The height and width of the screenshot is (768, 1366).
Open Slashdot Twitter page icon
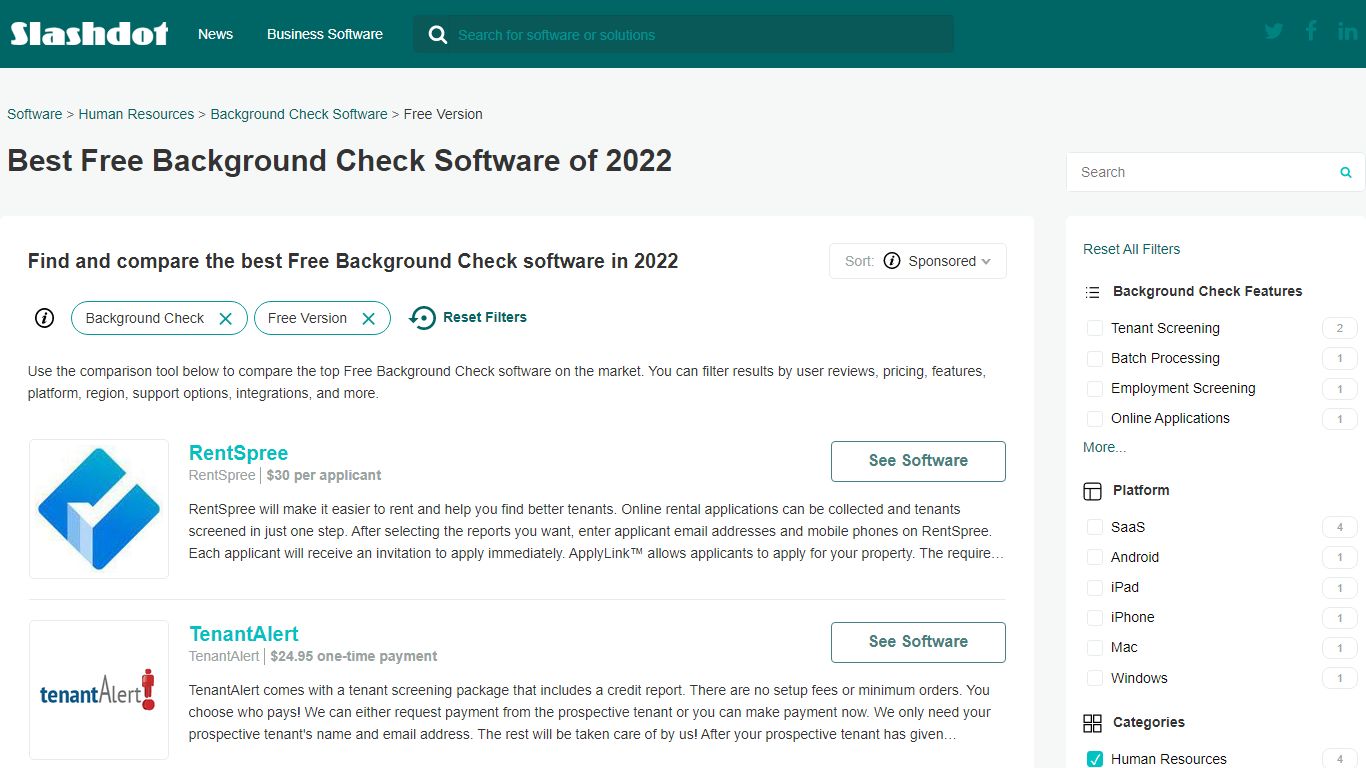click(1273, 31)
